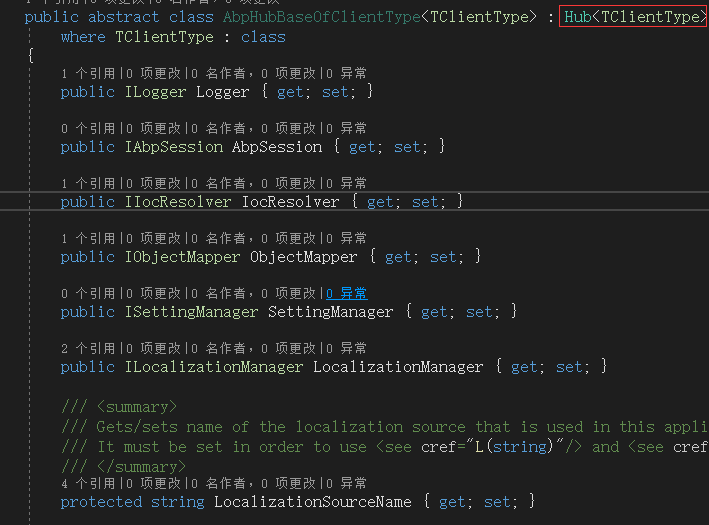Click the cref="L(string)" attribute text
Screen dimensions: 709x525
[492, 447]
